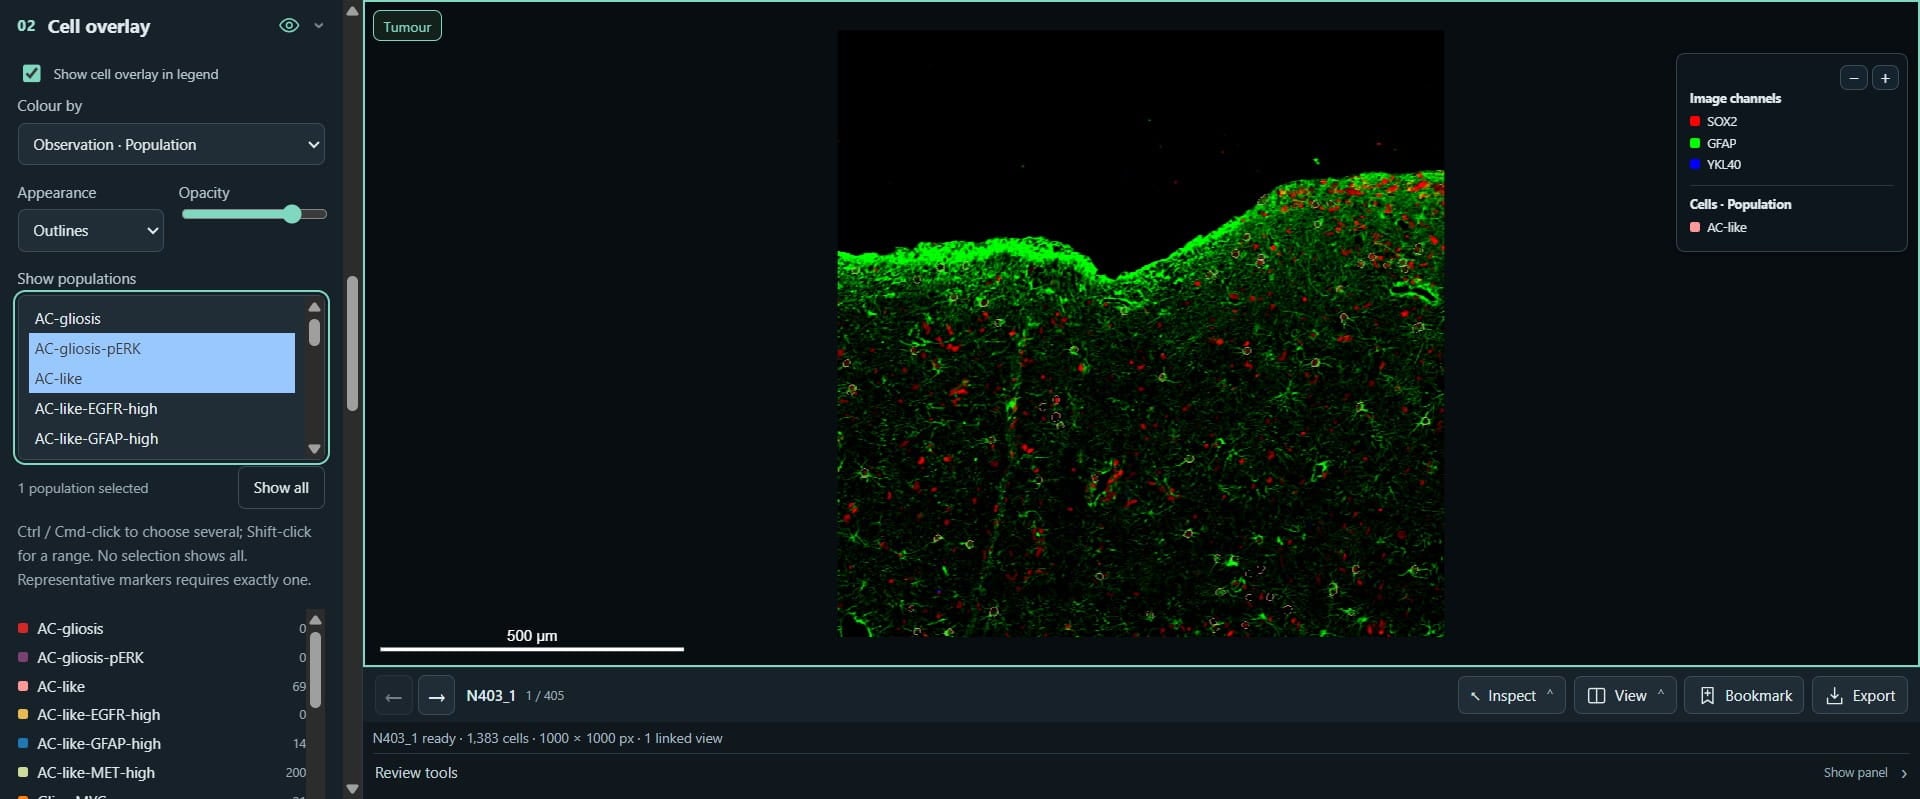1920x799 pixels.
Task: Click the Show all button
Action: click(281, 488)
